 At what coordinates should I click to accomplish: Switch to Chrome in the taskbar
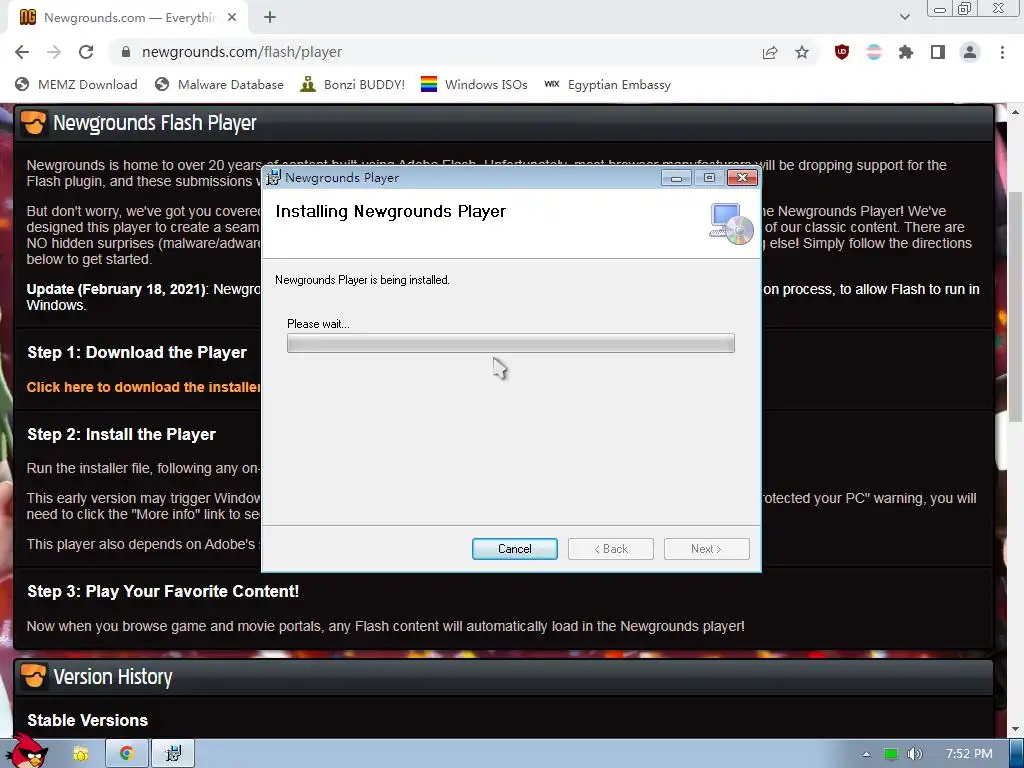127,754
